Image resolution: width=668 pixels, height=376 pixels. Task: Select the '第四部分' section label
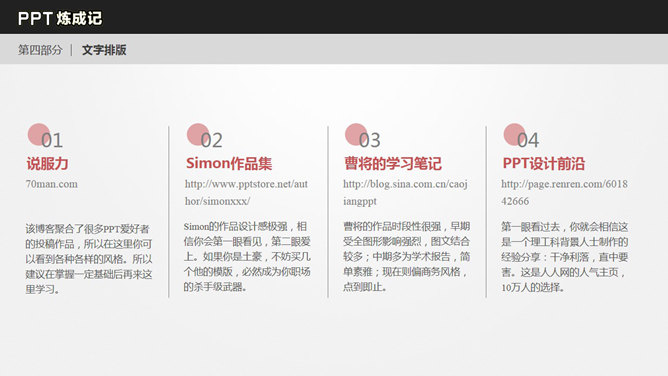tap(40, 50)
